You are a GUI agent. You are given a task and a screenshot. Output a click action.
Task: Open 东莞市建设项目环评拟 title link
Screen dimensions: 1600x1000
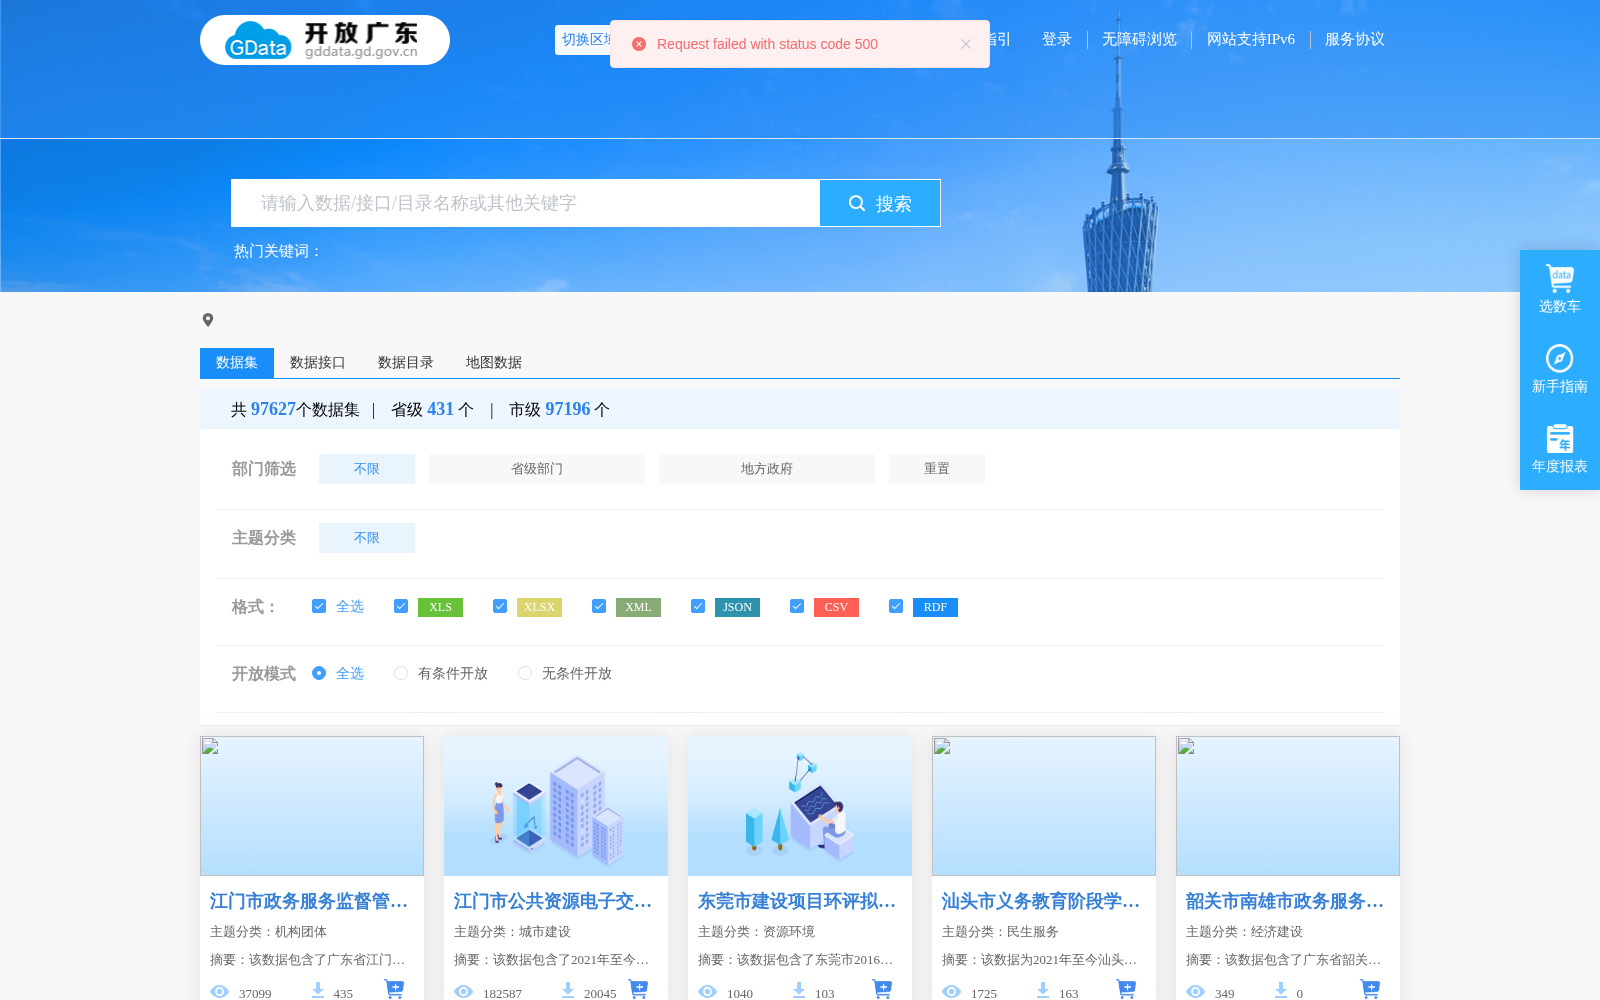797,901
